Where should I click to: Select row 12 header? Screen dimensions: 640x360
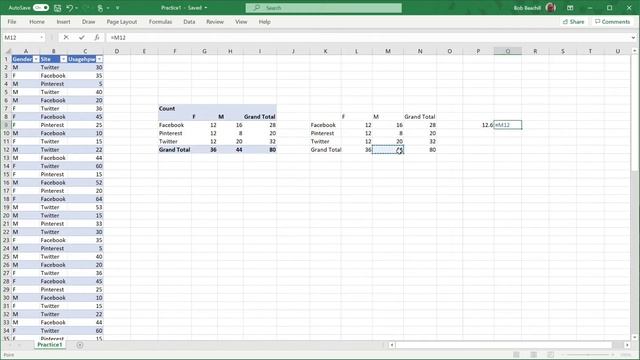point(6,149)
